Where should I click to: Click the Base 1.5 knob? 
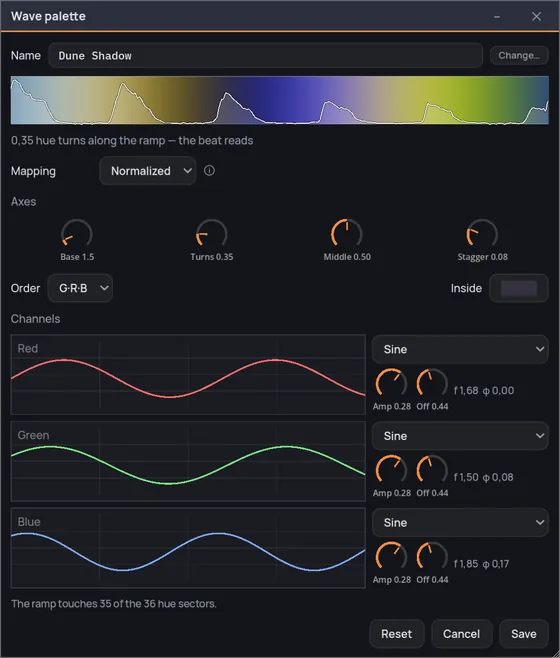click(77, 234)
